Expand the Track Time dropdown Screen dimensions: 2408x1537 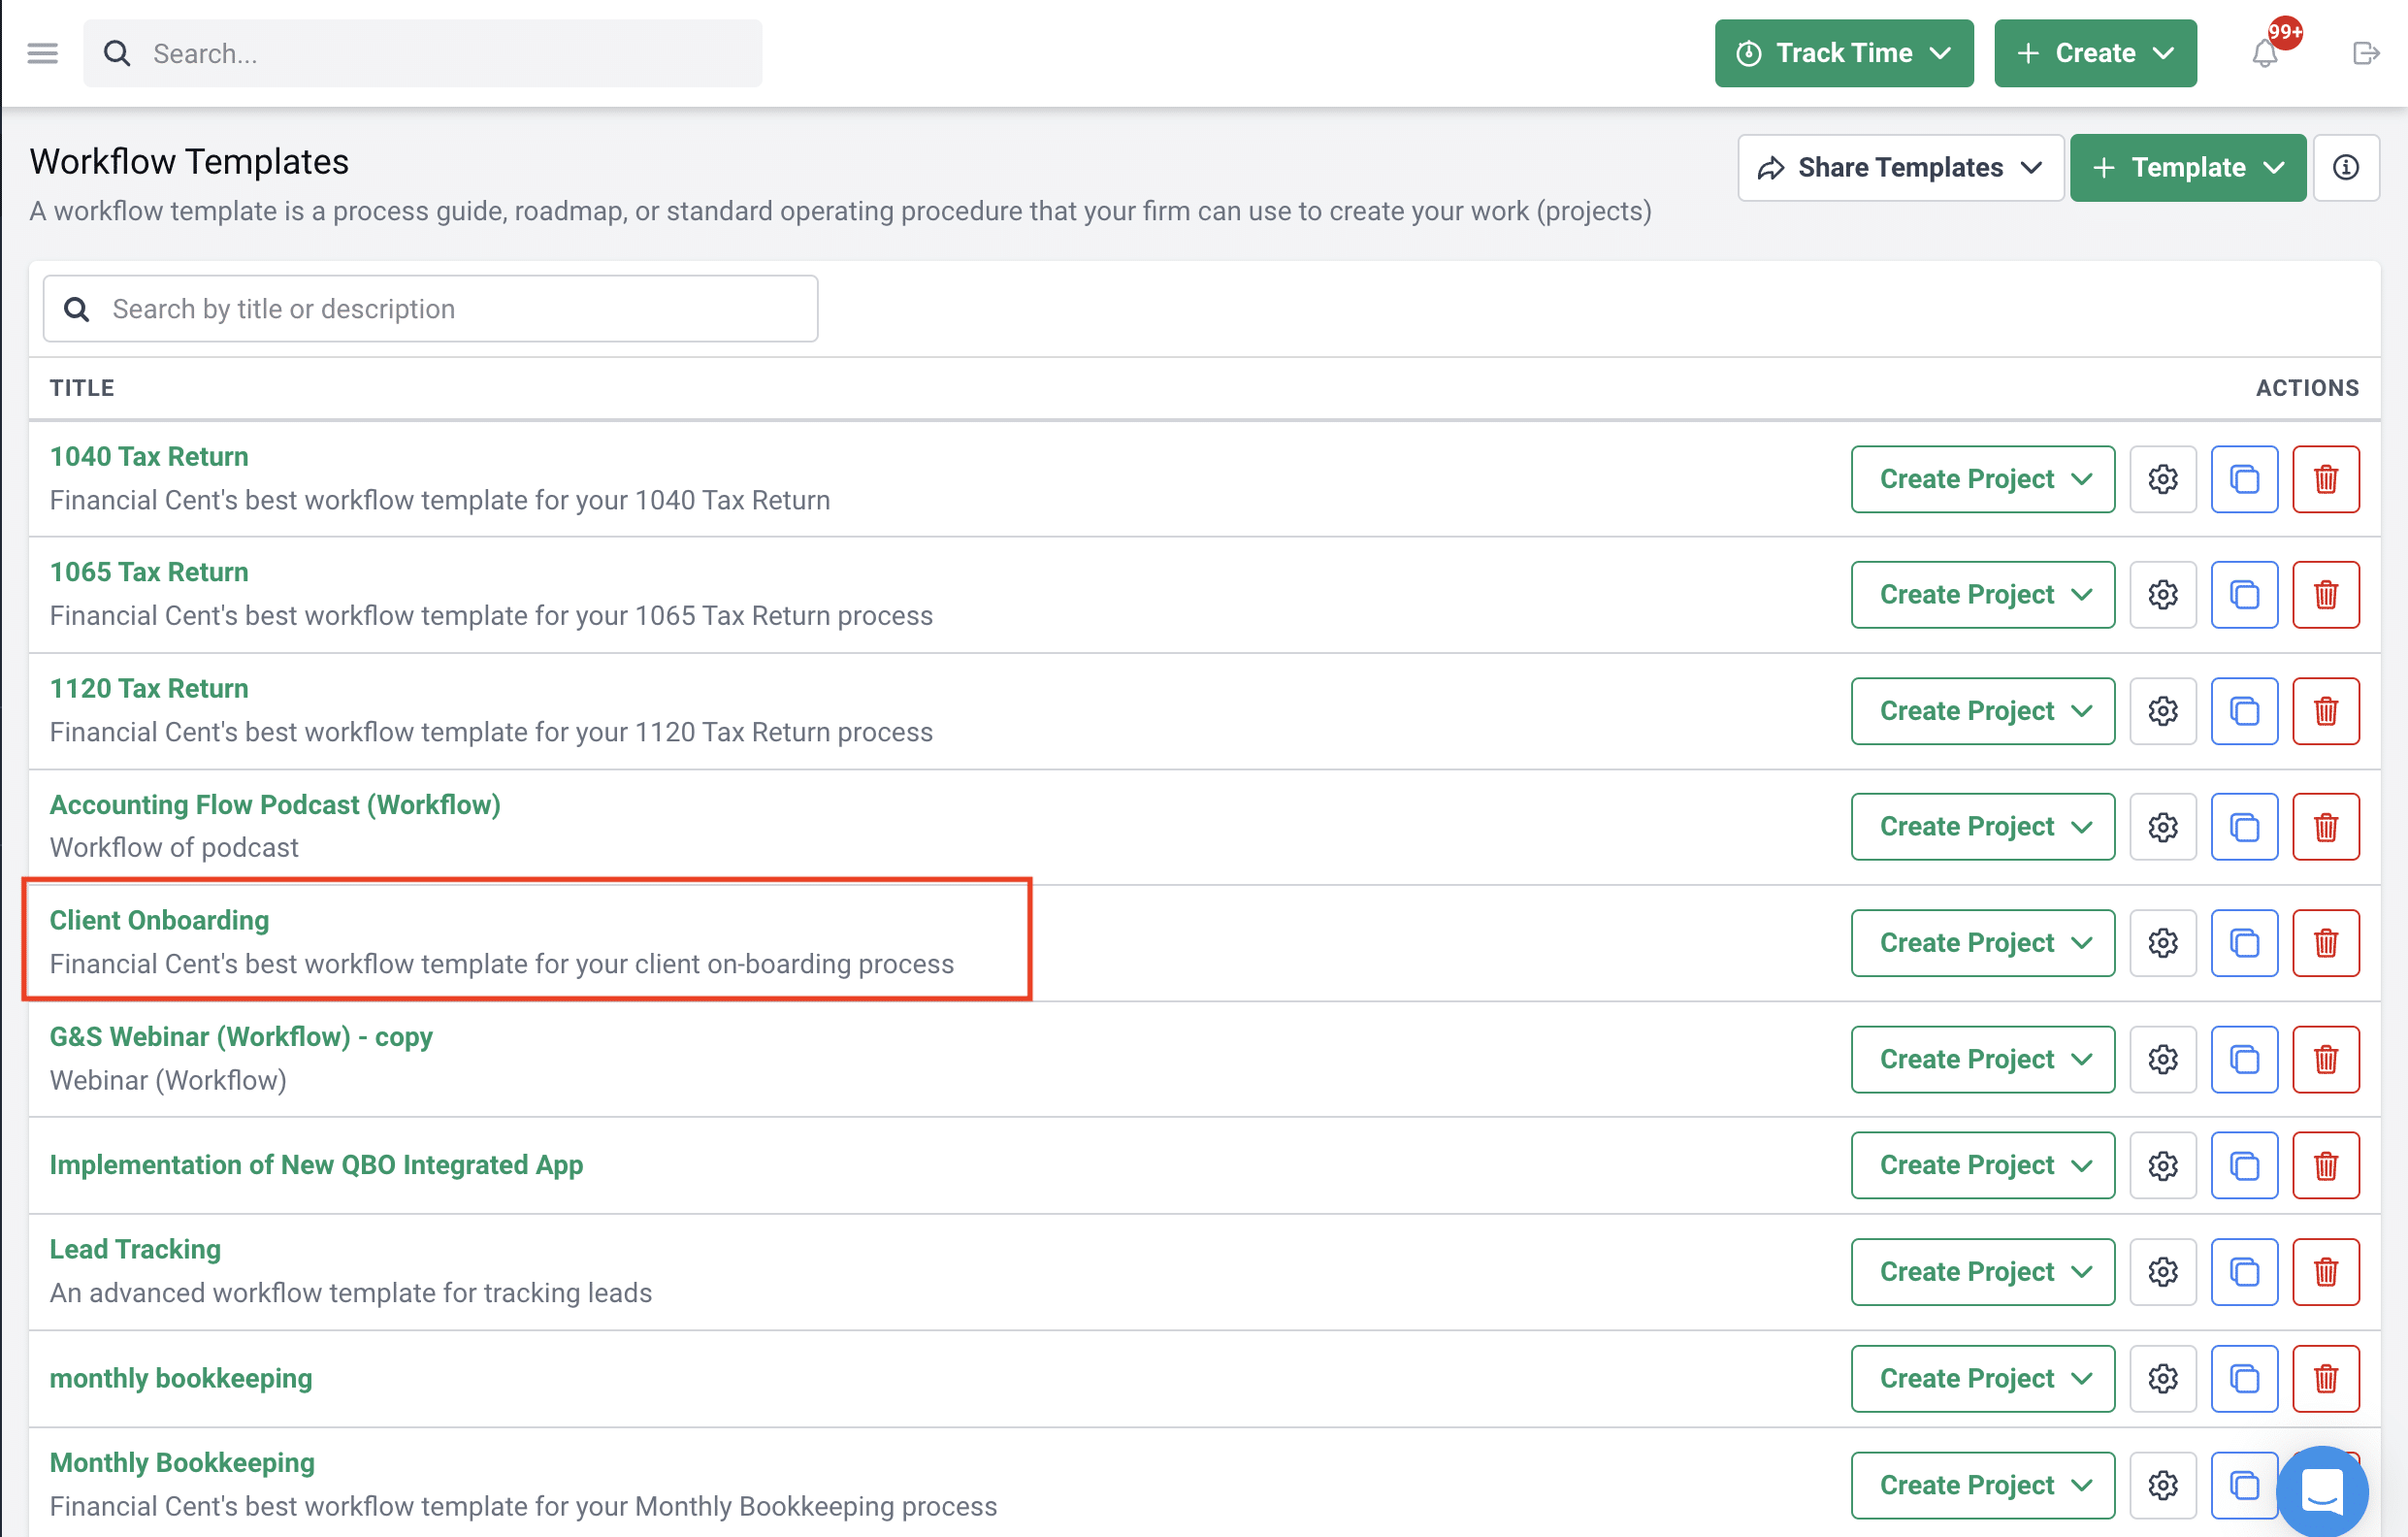click(1844, 53)
